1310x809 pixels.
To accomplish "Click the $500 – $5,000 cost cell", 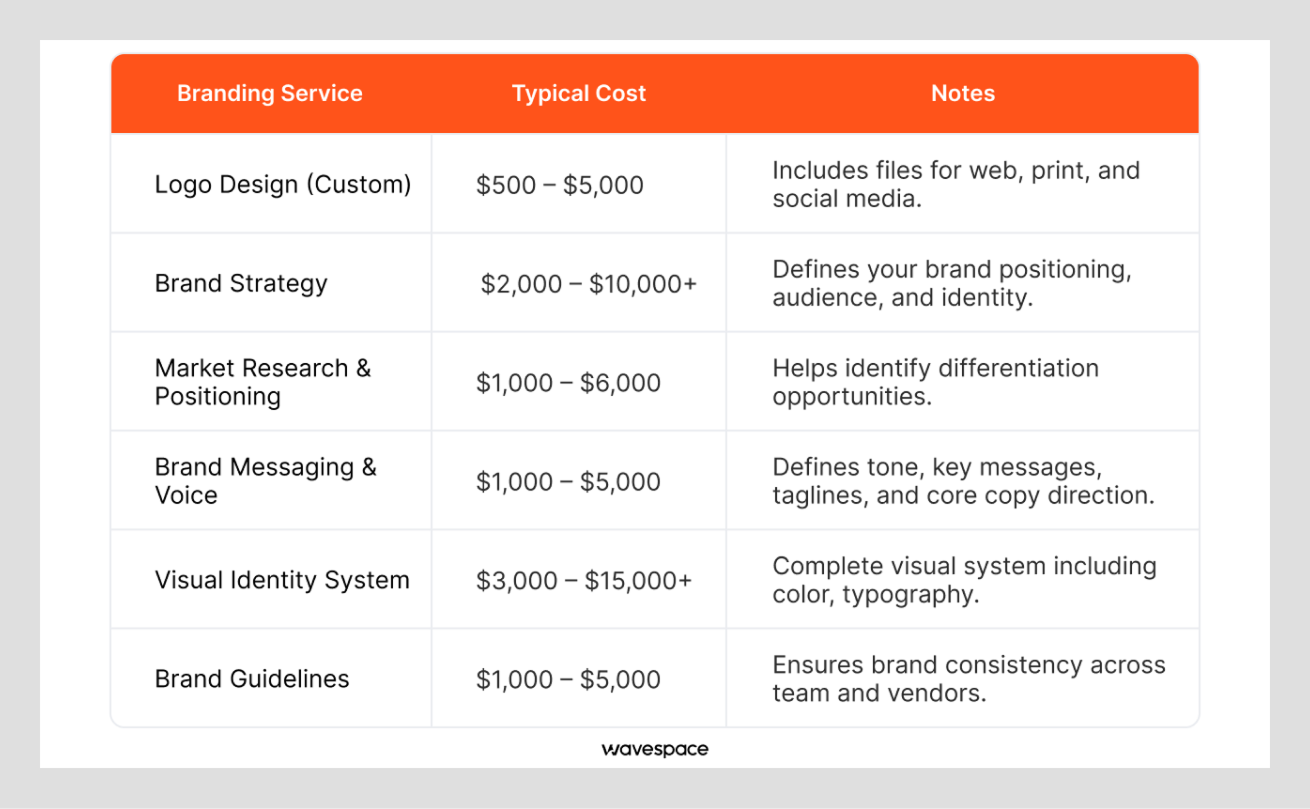I will click(560, 185).
